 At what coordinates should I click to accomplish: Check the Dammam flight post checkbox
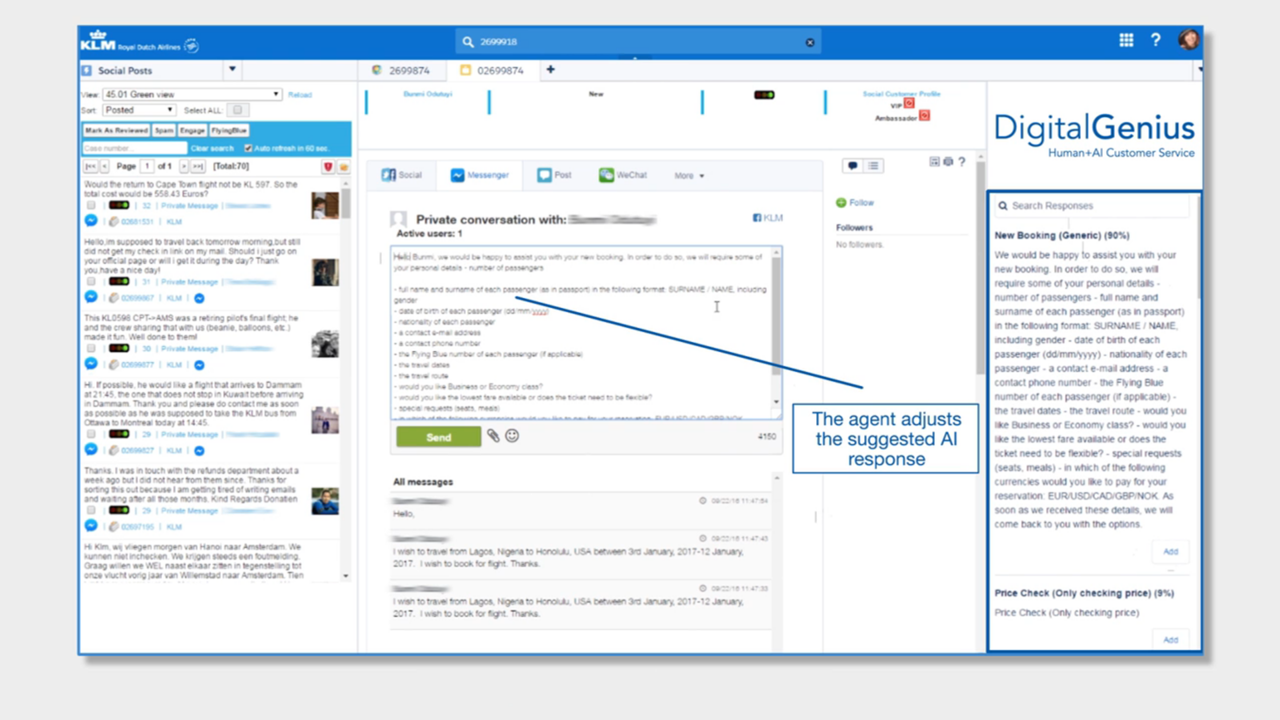point(91,434)
